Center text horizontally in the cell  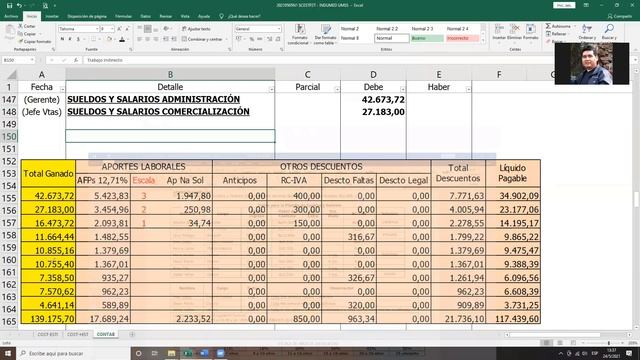(x=148, y=39)
